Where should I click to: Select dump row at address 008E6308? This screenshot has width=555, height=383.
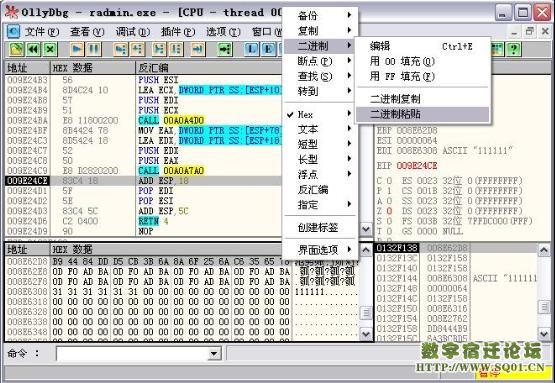[x=182, y=292]
